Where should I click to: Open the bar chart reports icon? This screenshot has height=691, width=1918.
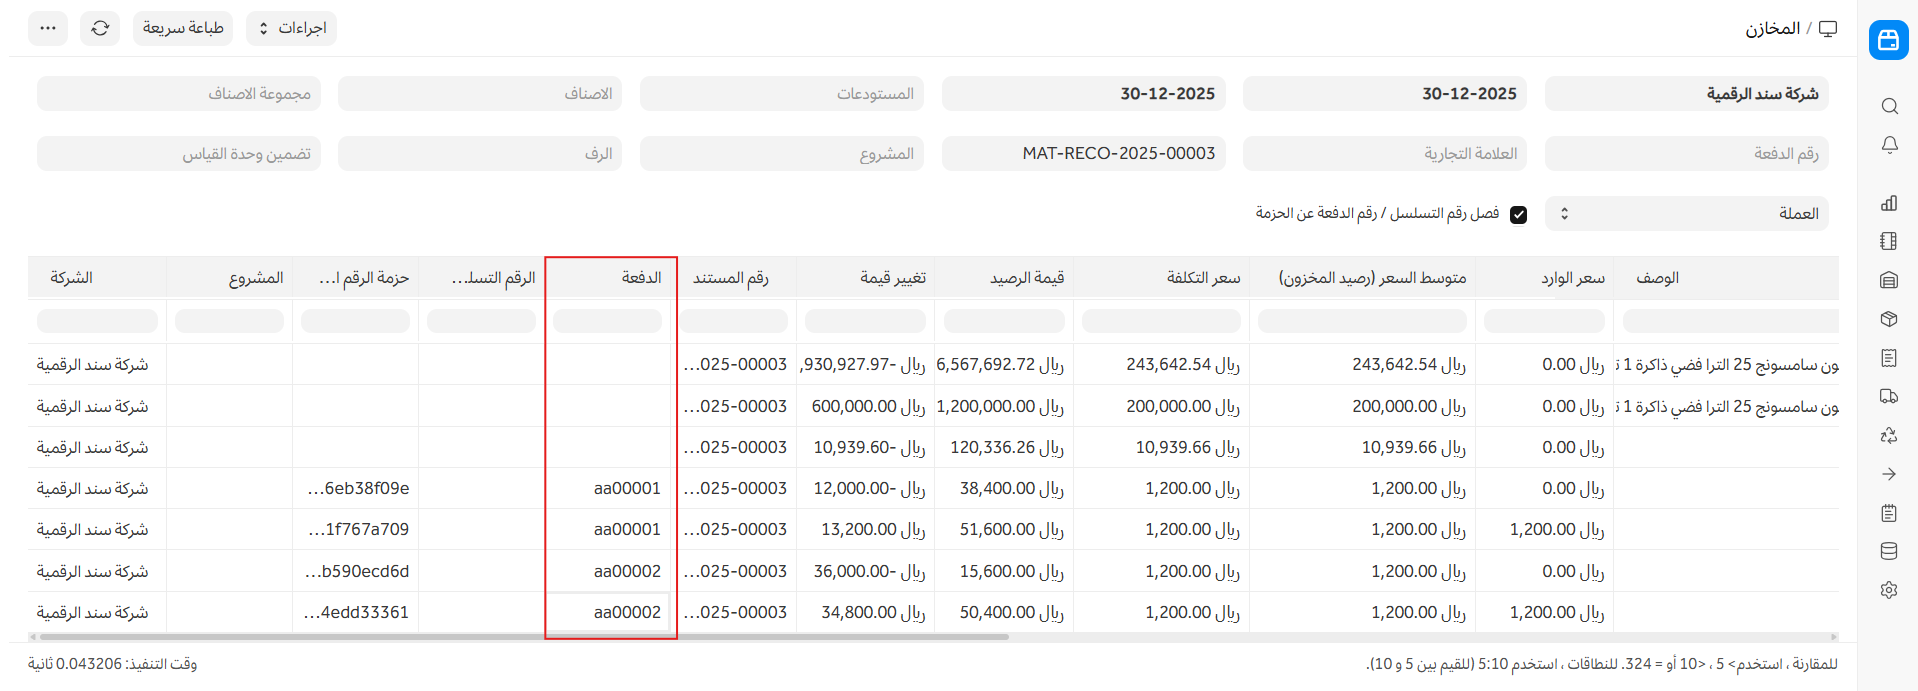click(x=1888, y=203)
